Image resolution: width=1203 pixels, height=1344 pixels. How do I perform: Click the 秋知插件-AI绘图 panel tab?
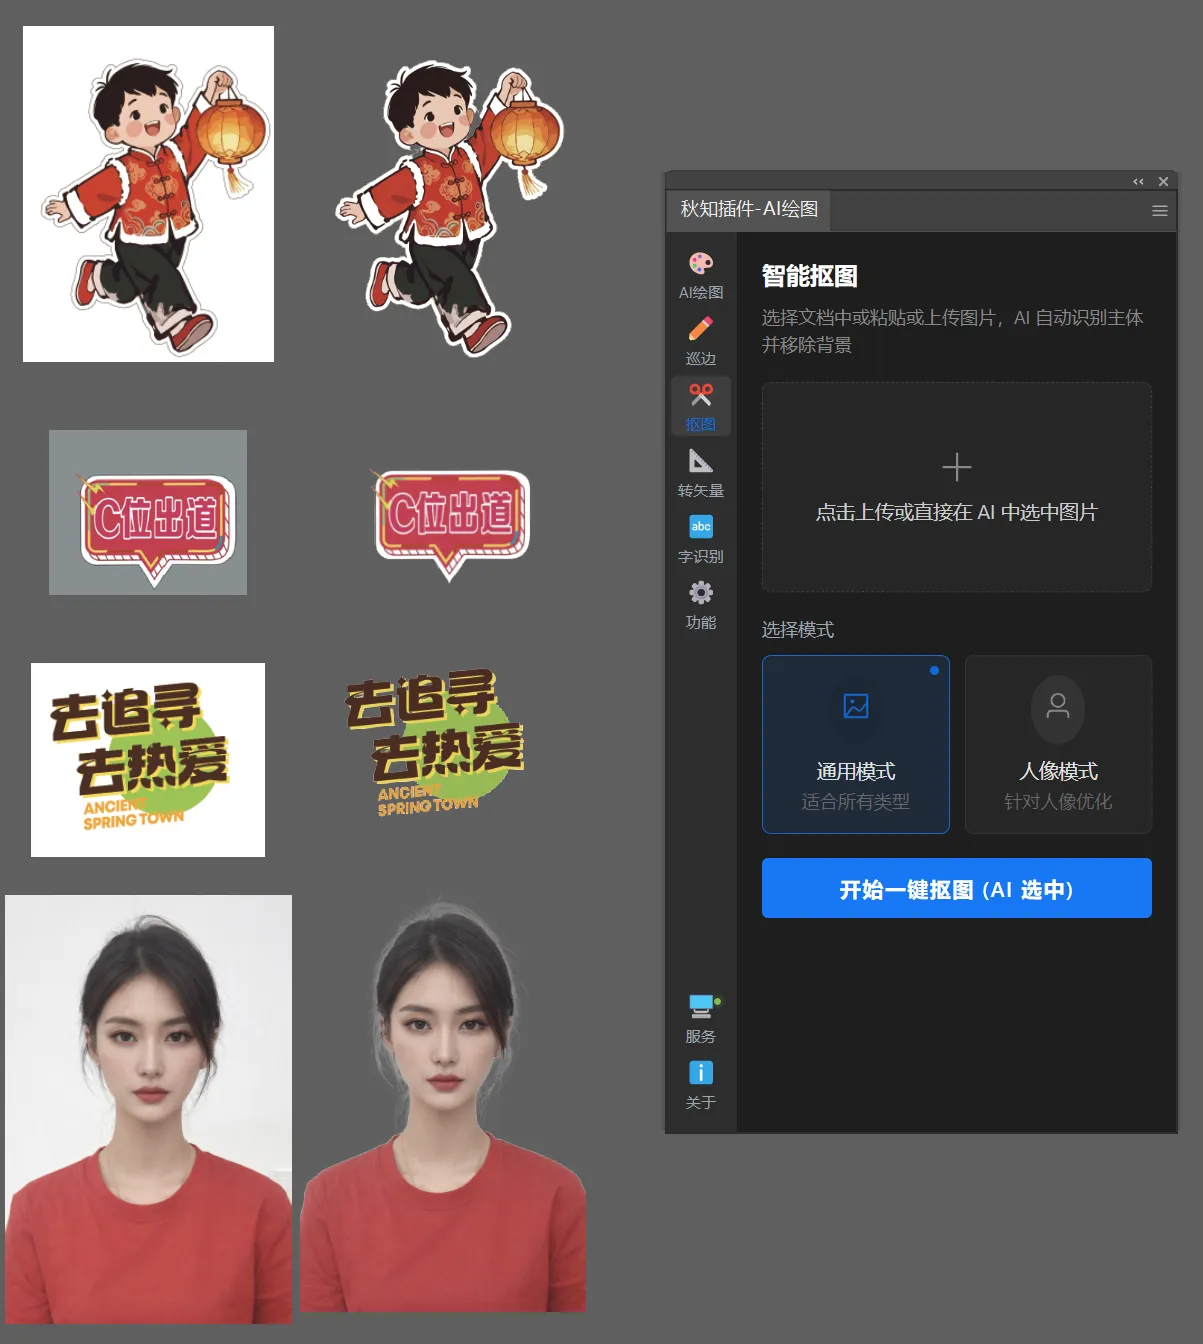pyautogui.click(x=748, y=211)
